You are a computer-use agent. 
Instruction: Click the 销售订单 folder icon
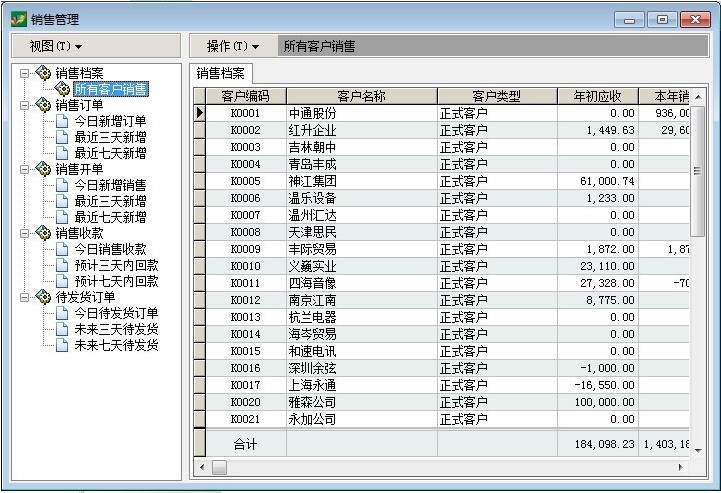click(43, 105)
